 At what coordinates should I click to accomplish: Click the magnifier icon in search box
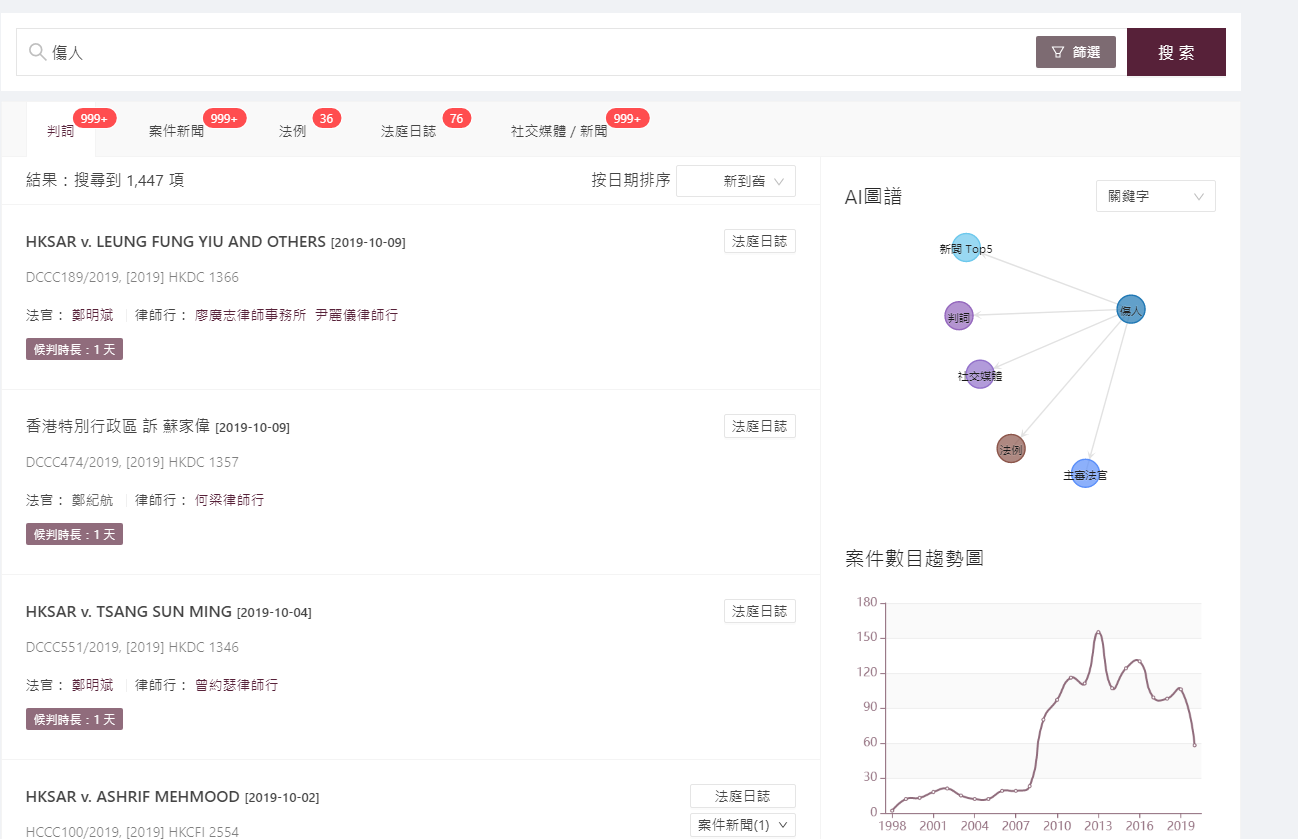37,52
